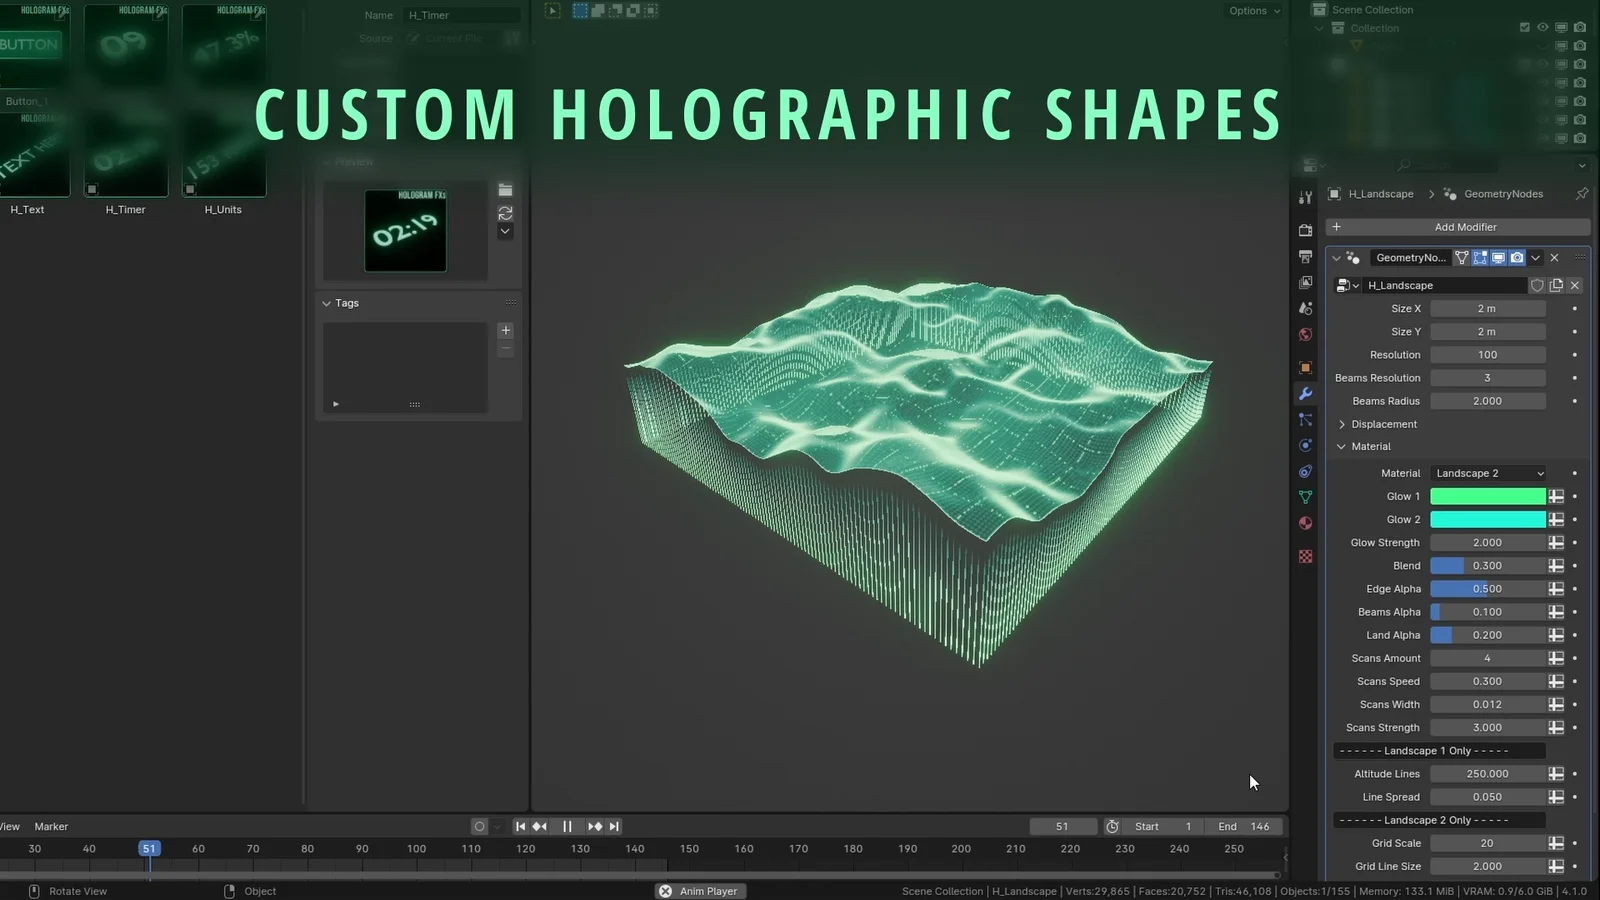The image size is (1600, 900).
Task: Toggle viewport display of the GeometryNodes modifier
Action: 1499,257
